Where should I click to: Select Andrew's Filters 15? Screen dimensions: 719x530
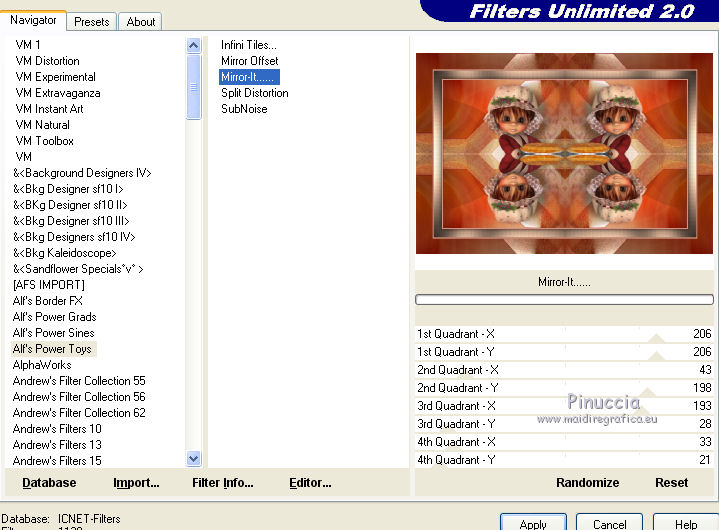tap(57, 461)
